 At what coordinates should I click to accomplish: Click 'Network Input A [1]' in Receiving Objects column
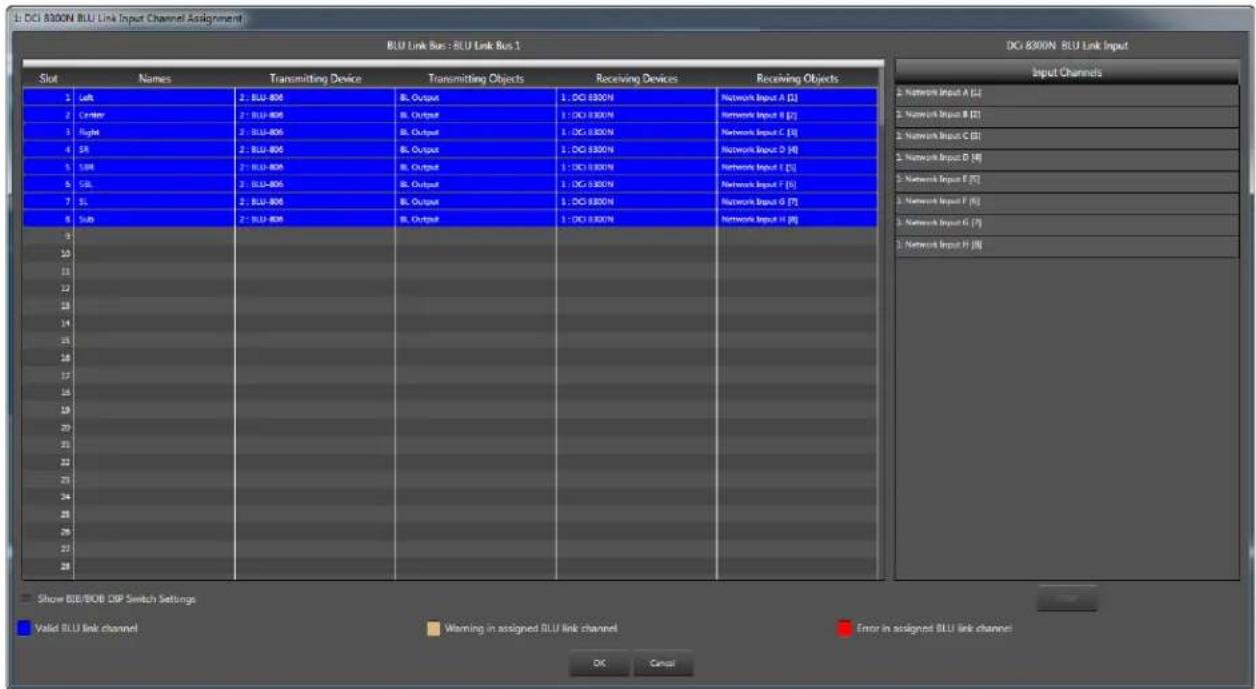pos(797,97)
